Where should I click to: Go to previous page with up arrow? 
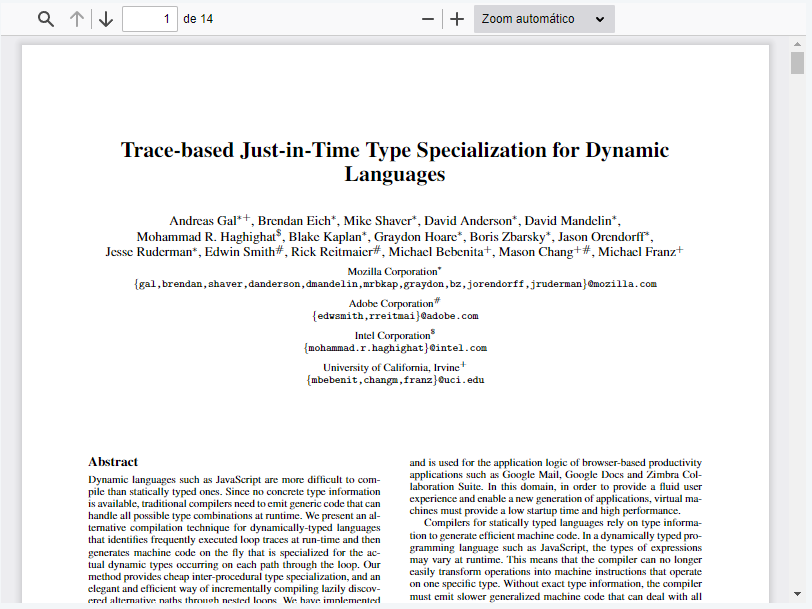click(x=77, y=19)
